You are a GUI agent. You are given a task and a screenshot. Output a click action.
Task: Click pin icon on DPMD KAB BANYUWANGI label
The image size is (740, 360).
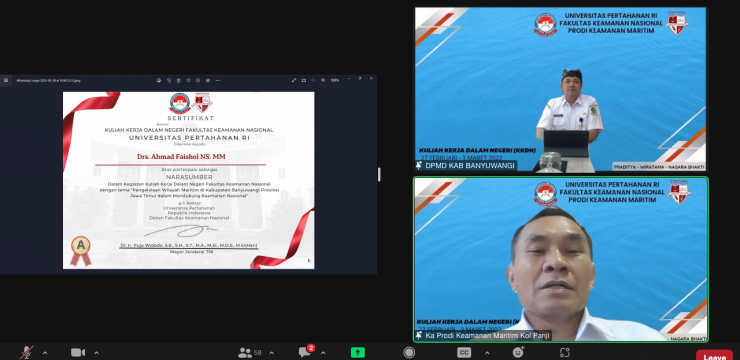coord(419,166)
